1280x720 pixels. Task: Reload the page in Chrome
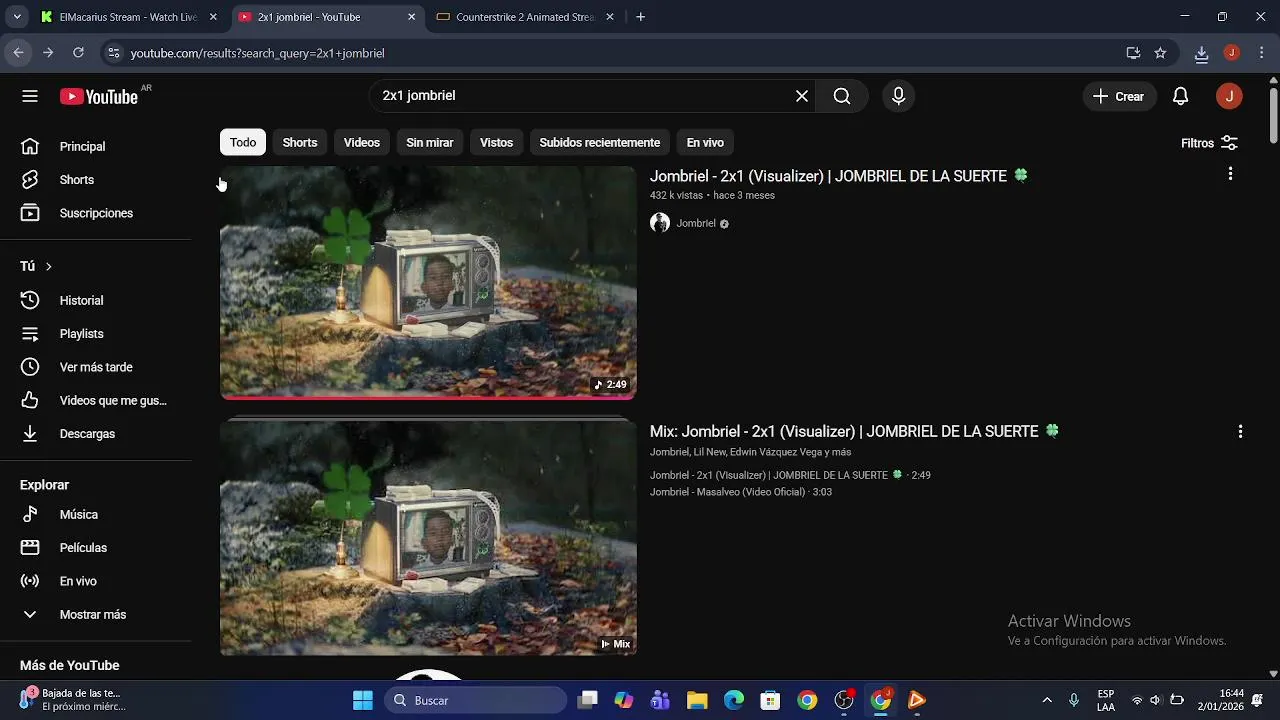(78, 53)
